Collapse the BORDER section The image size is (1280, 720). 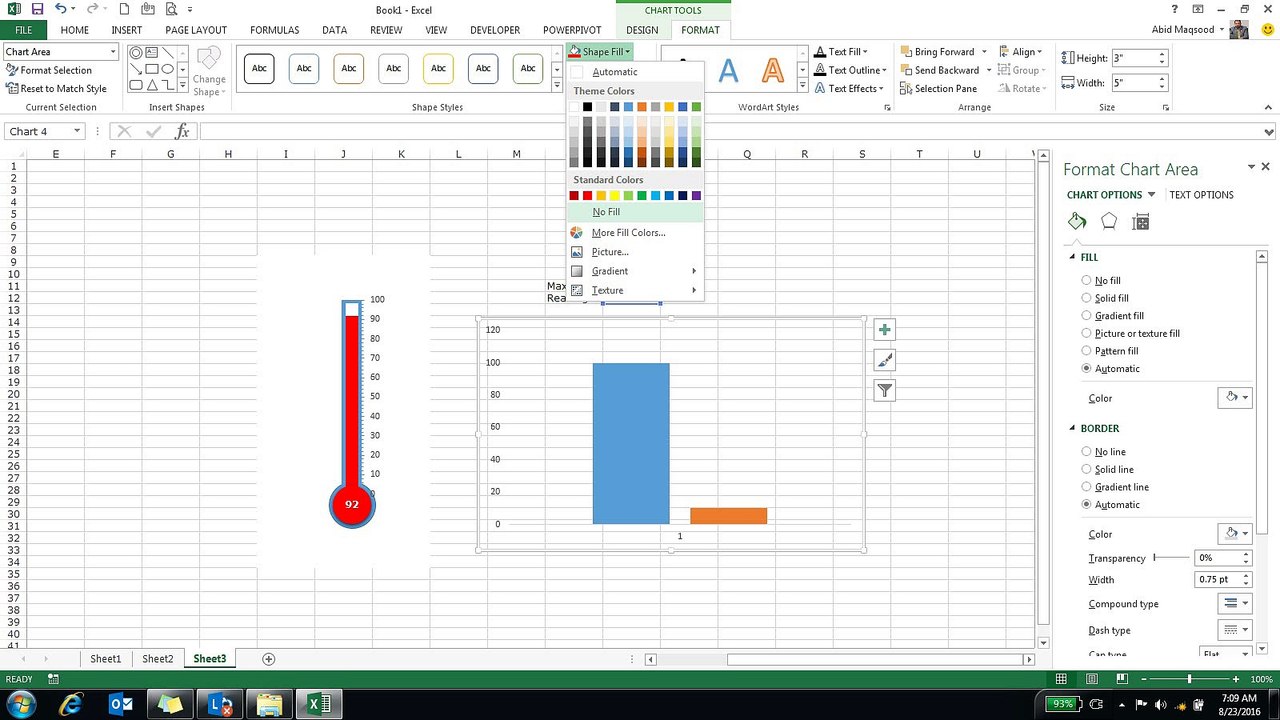point(1073,428)
